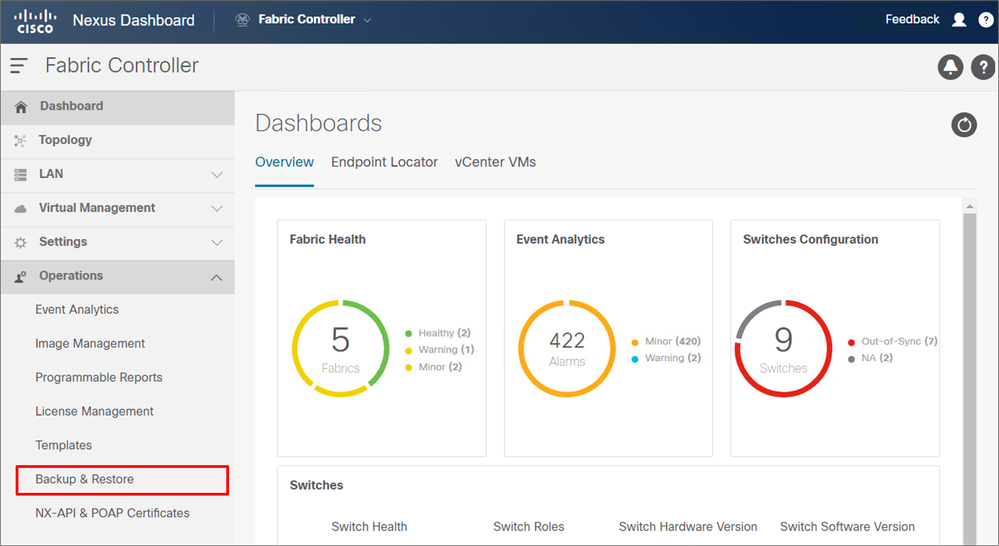Open the user profile icon

coord(959,20)
